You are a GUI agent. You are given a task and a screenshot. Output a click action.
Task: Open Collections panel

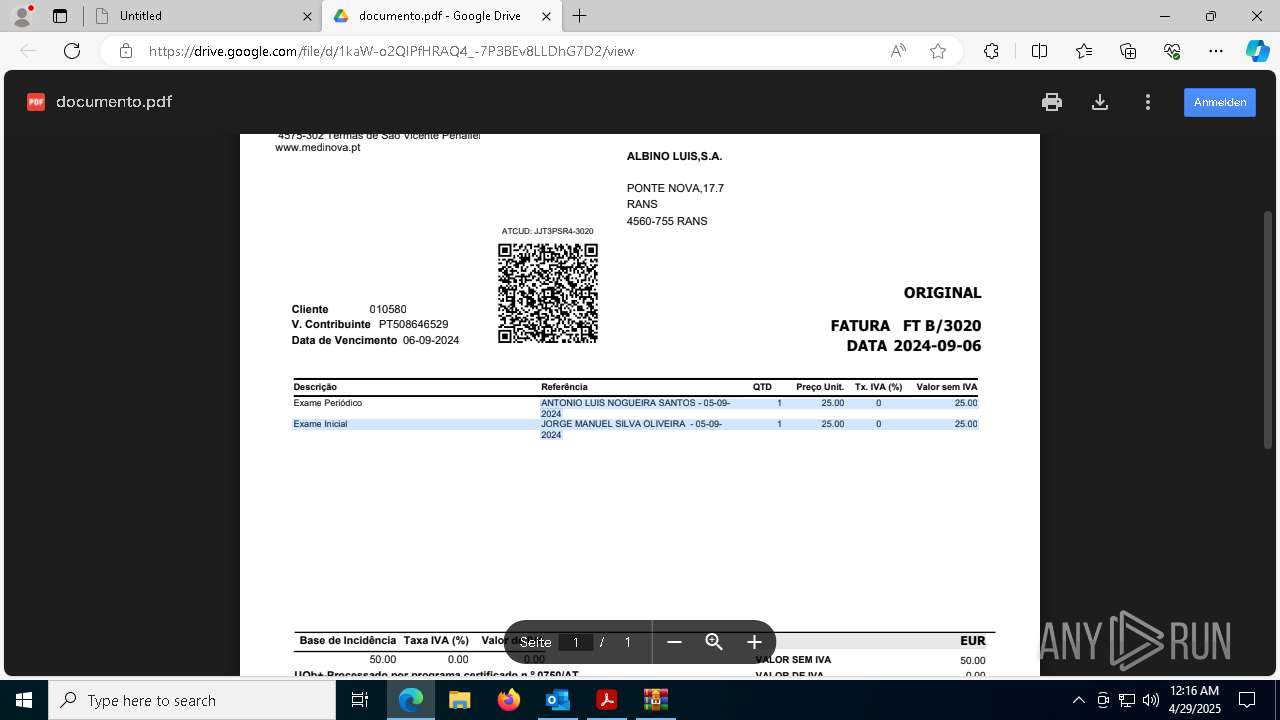click(1128, 51)
